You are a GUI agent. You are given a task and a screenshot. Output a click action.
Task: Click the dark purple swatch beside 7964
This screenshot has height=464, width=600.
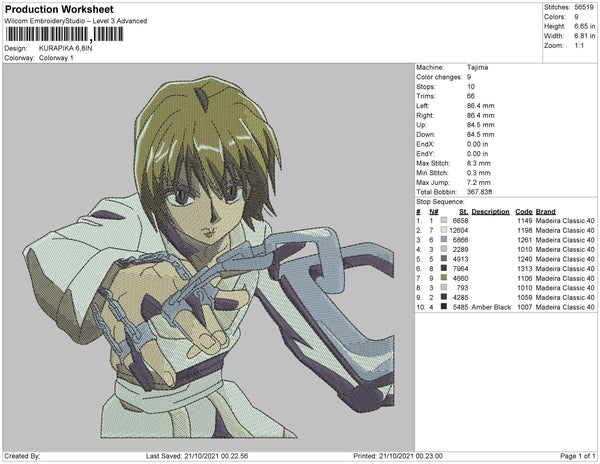(444, 268)
